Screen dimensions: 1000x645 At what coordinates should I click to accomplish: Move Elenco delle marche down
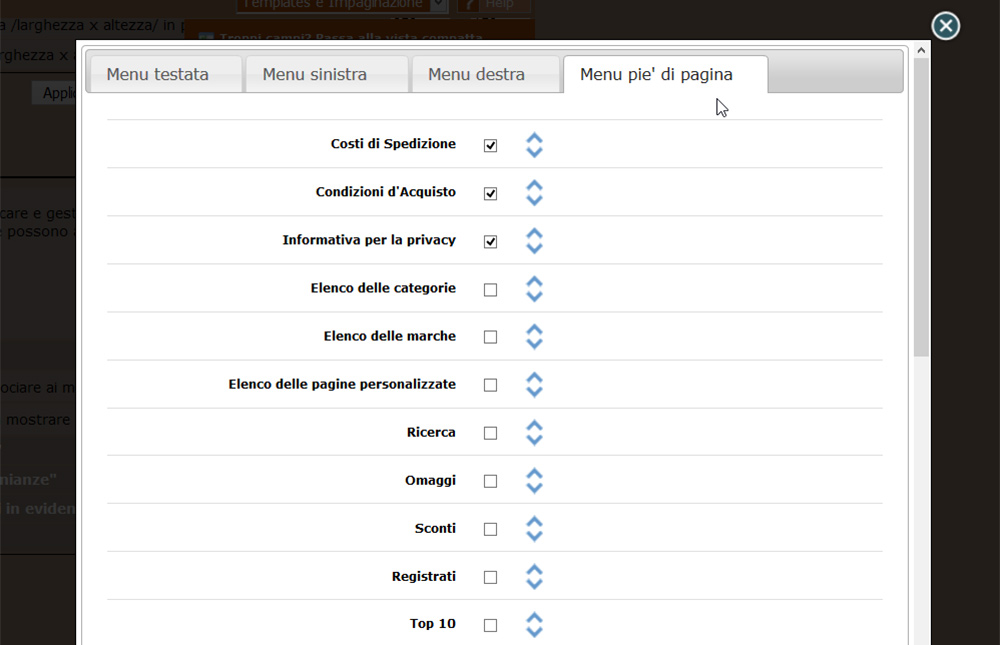tap(534, 344)
